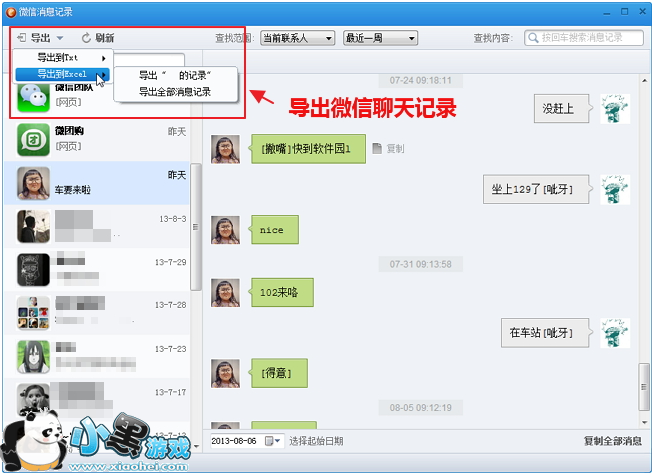The width and height of the screenshot is (654, 475).
Task: Select 导出到Txt menu item
Action: click(x=63, y=58)
